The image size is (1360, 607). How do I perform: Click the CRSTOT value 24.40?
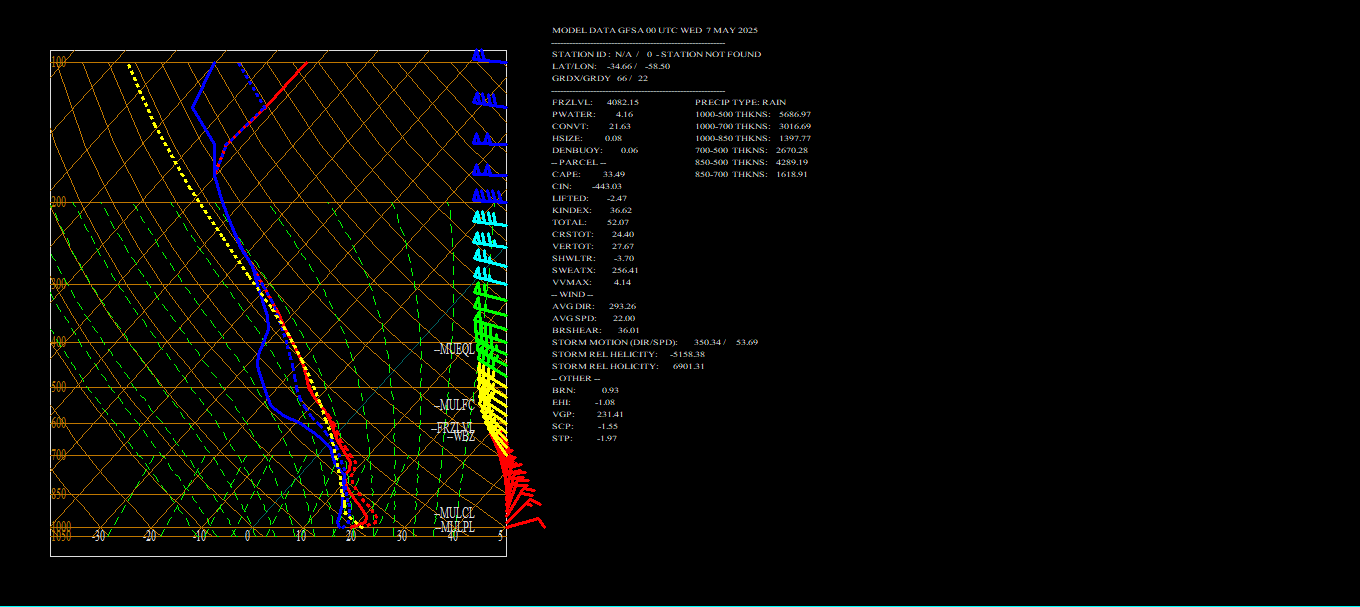(x=623, y=234)
